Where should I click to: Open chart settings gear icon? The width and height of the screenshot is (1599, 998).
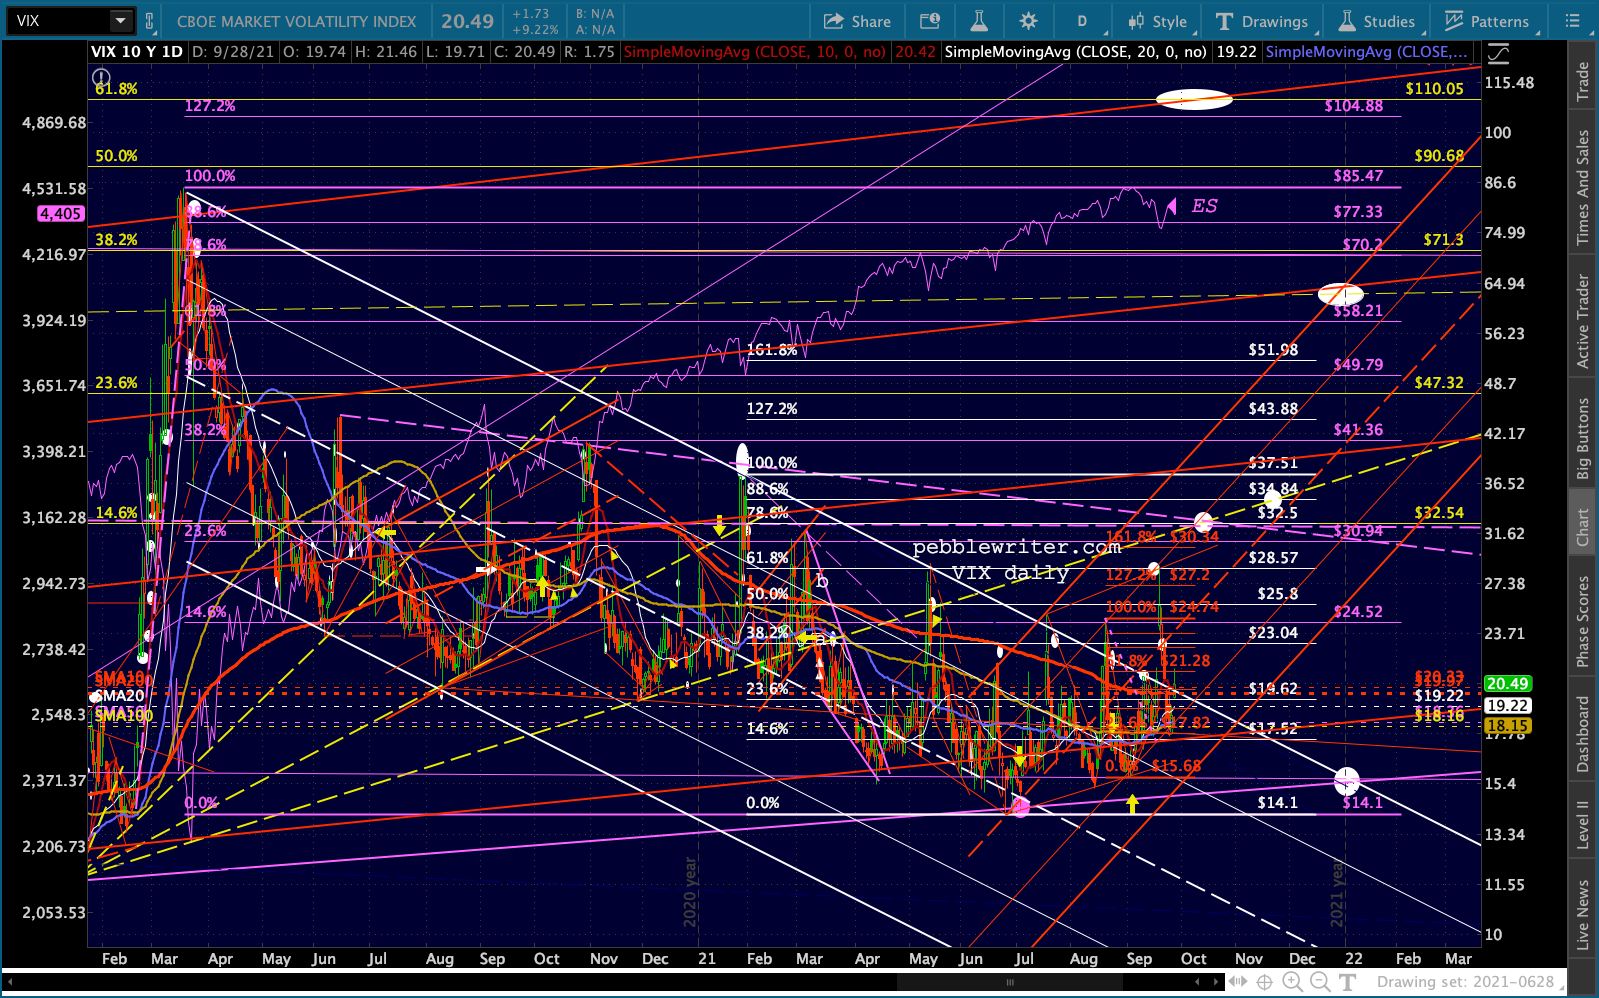(1028, 21)
